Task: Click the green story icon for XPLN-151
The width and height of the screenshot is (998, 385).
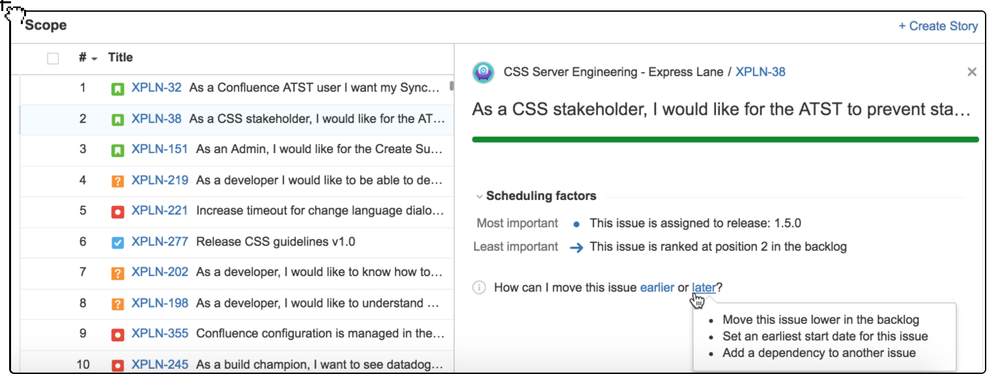Action: click(x=117, y=150)
